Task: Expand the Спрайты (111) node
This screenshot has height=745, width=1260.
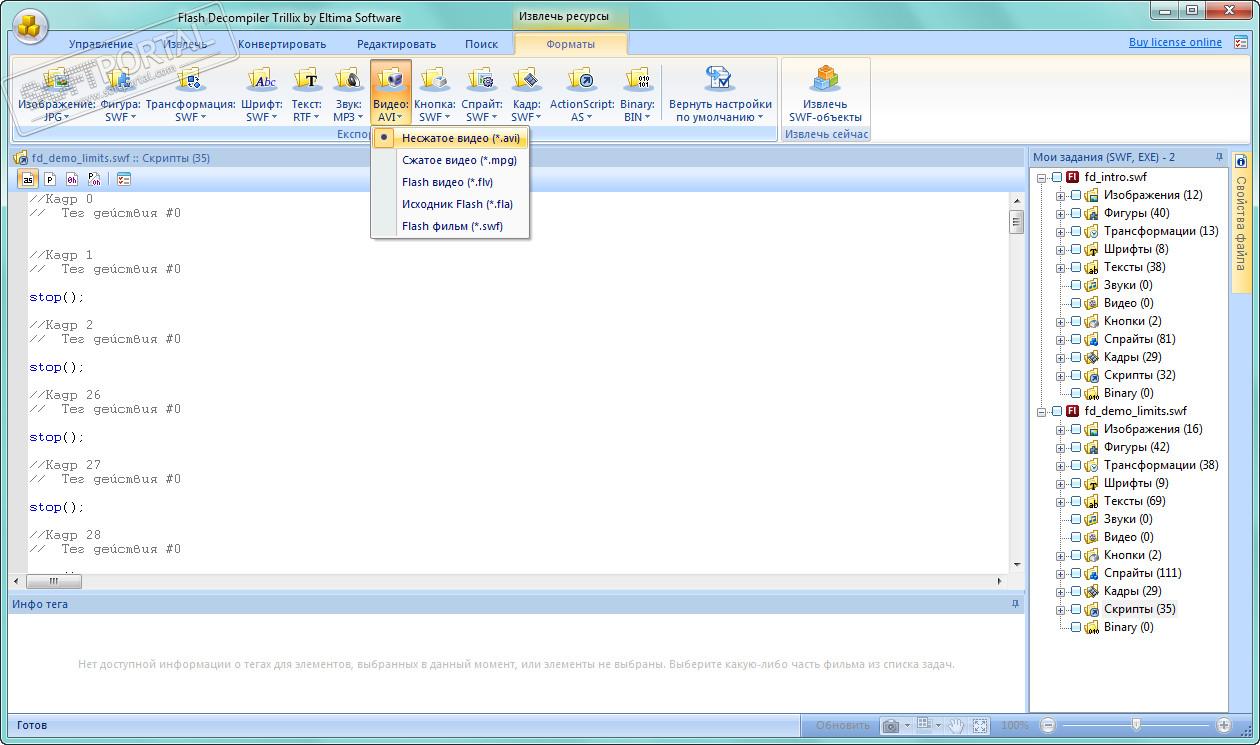Action: (1060, 573)
